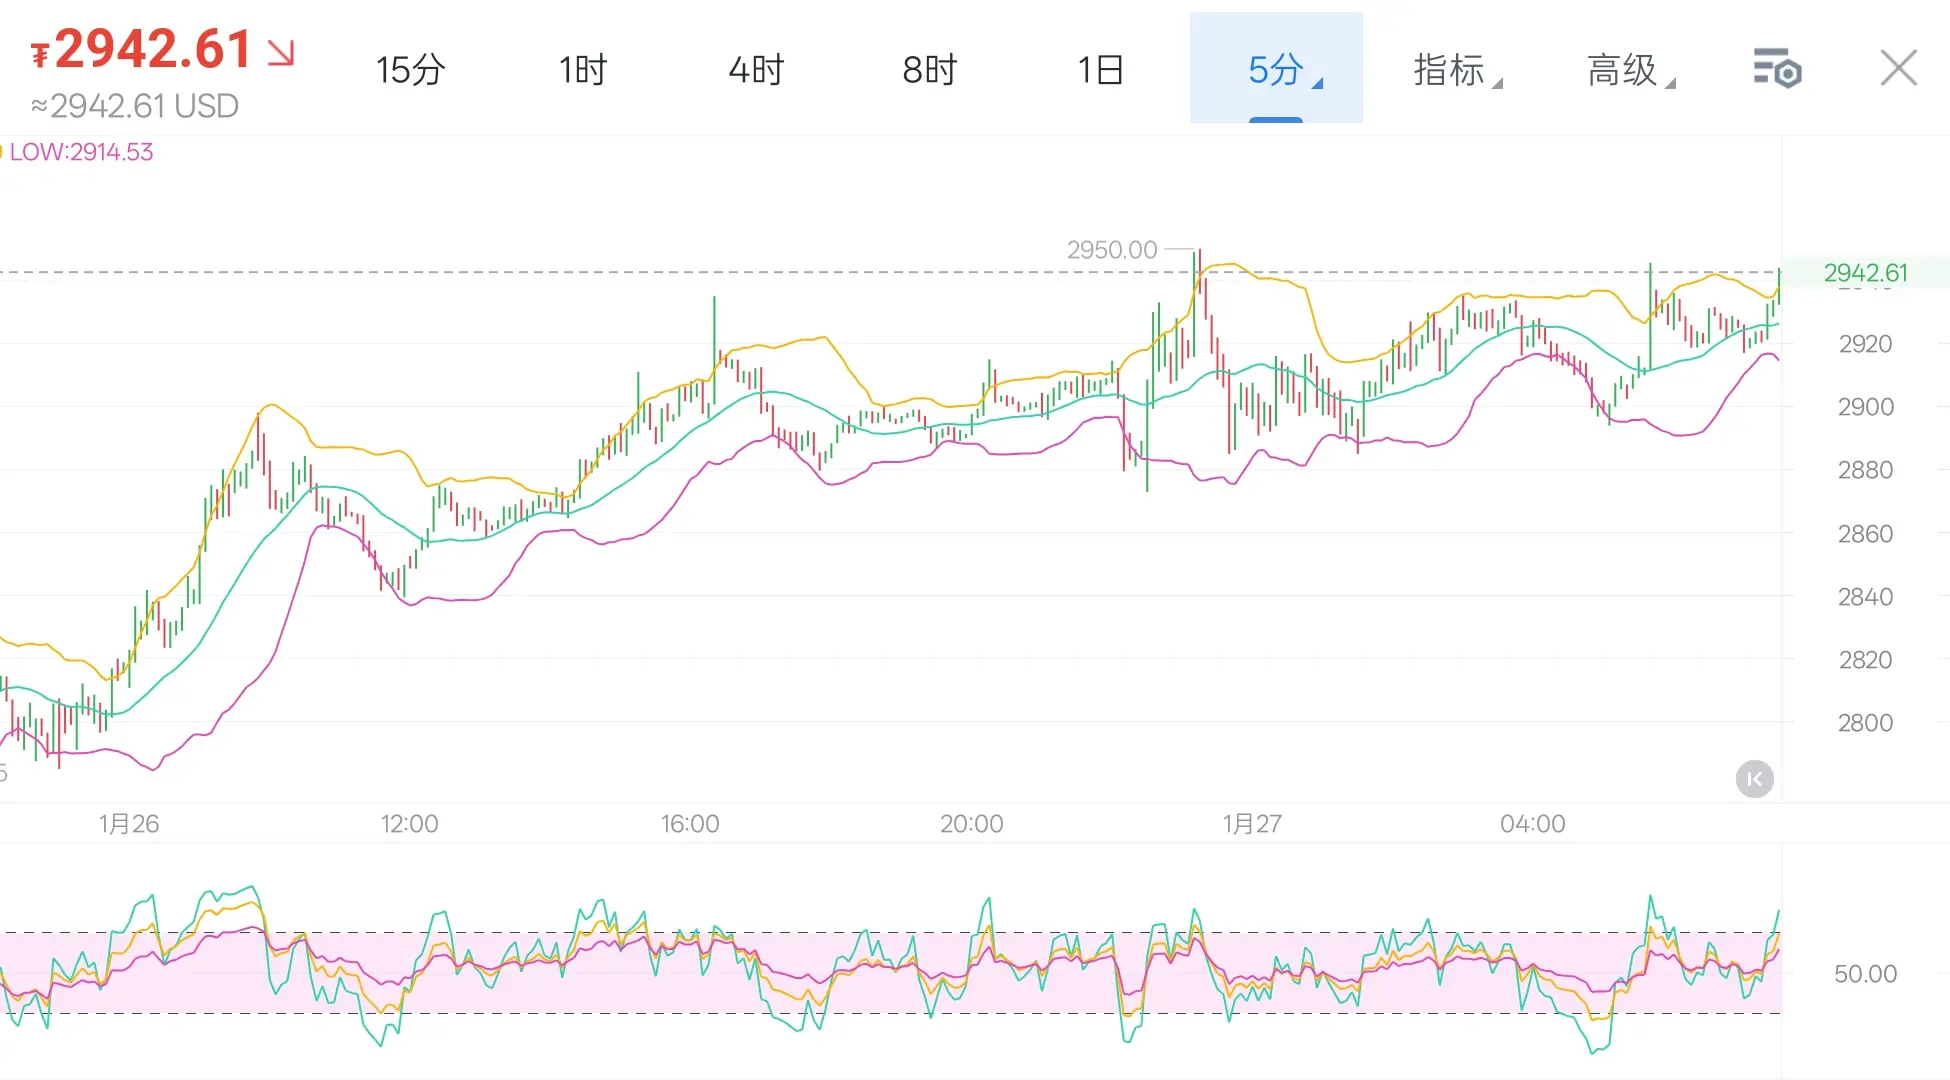Viewport: 1950px width, 1080px height.
Task: Choose the 1日 daily timeframe
Action: point(1101,69)
